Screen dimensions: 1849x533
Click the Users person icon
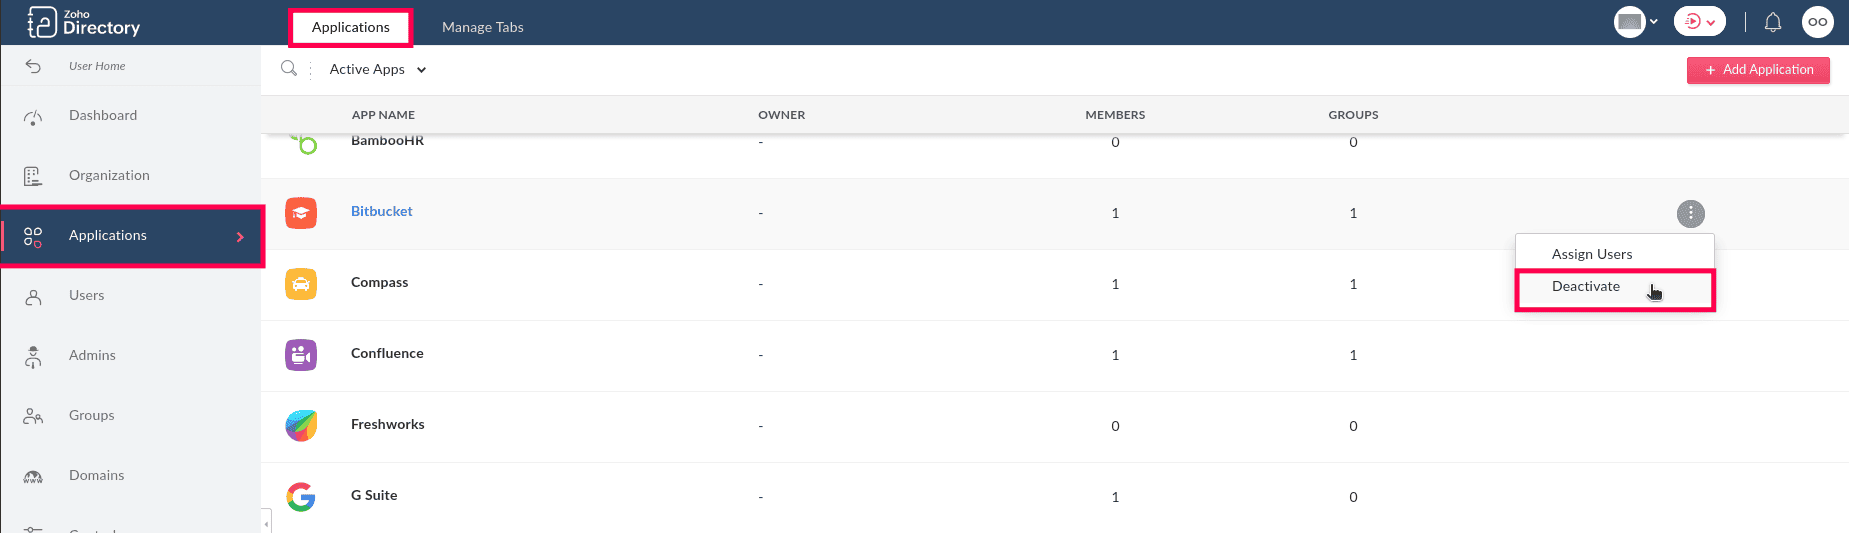(33, 297)
